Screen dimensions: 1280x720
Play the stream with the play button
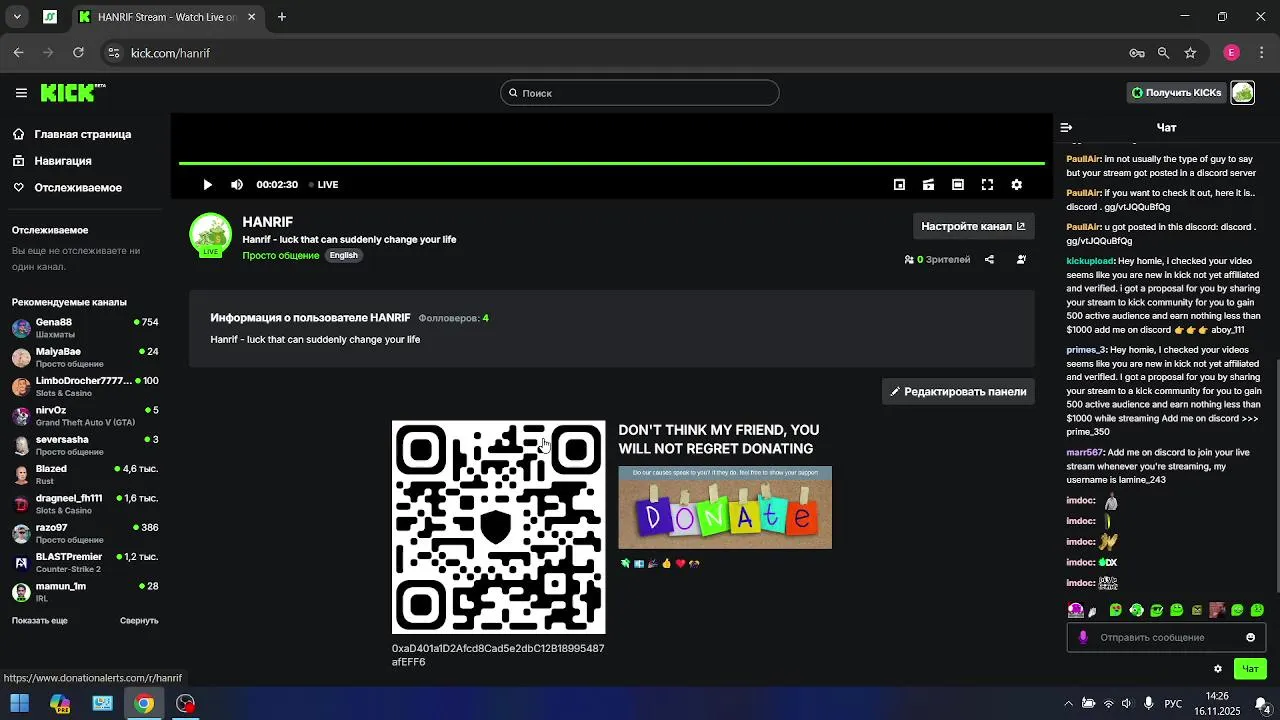[x=207, y=185]
